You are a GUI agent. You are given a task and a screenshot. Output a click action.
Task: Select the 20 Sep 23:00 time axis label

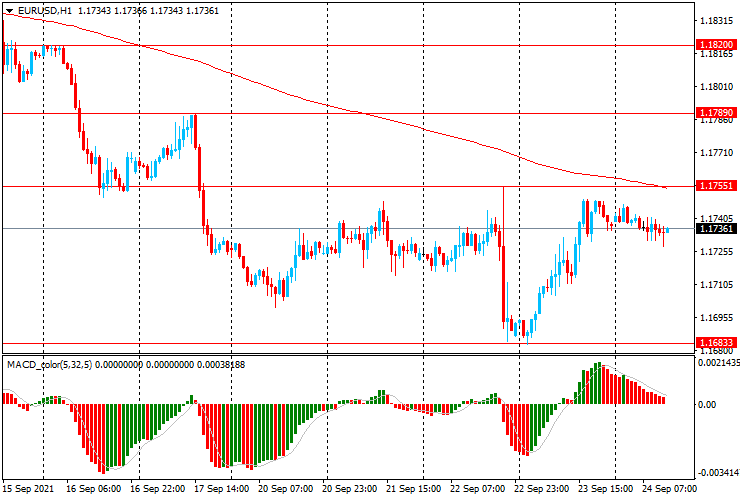(x=350, y=489)
